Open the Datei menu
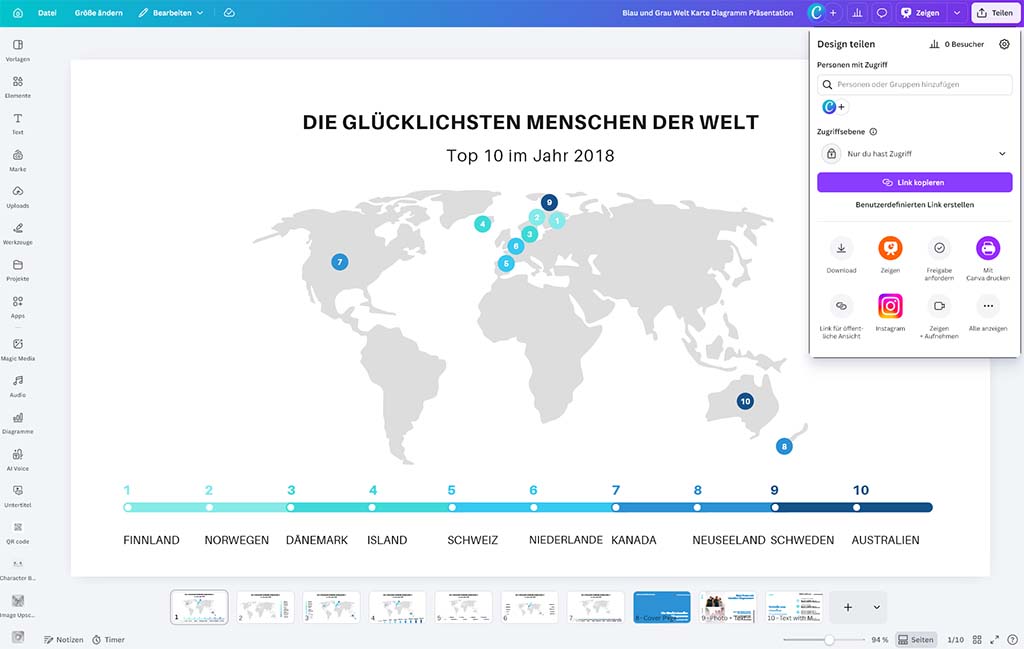1024x649 pixels. tap(47, 12)
